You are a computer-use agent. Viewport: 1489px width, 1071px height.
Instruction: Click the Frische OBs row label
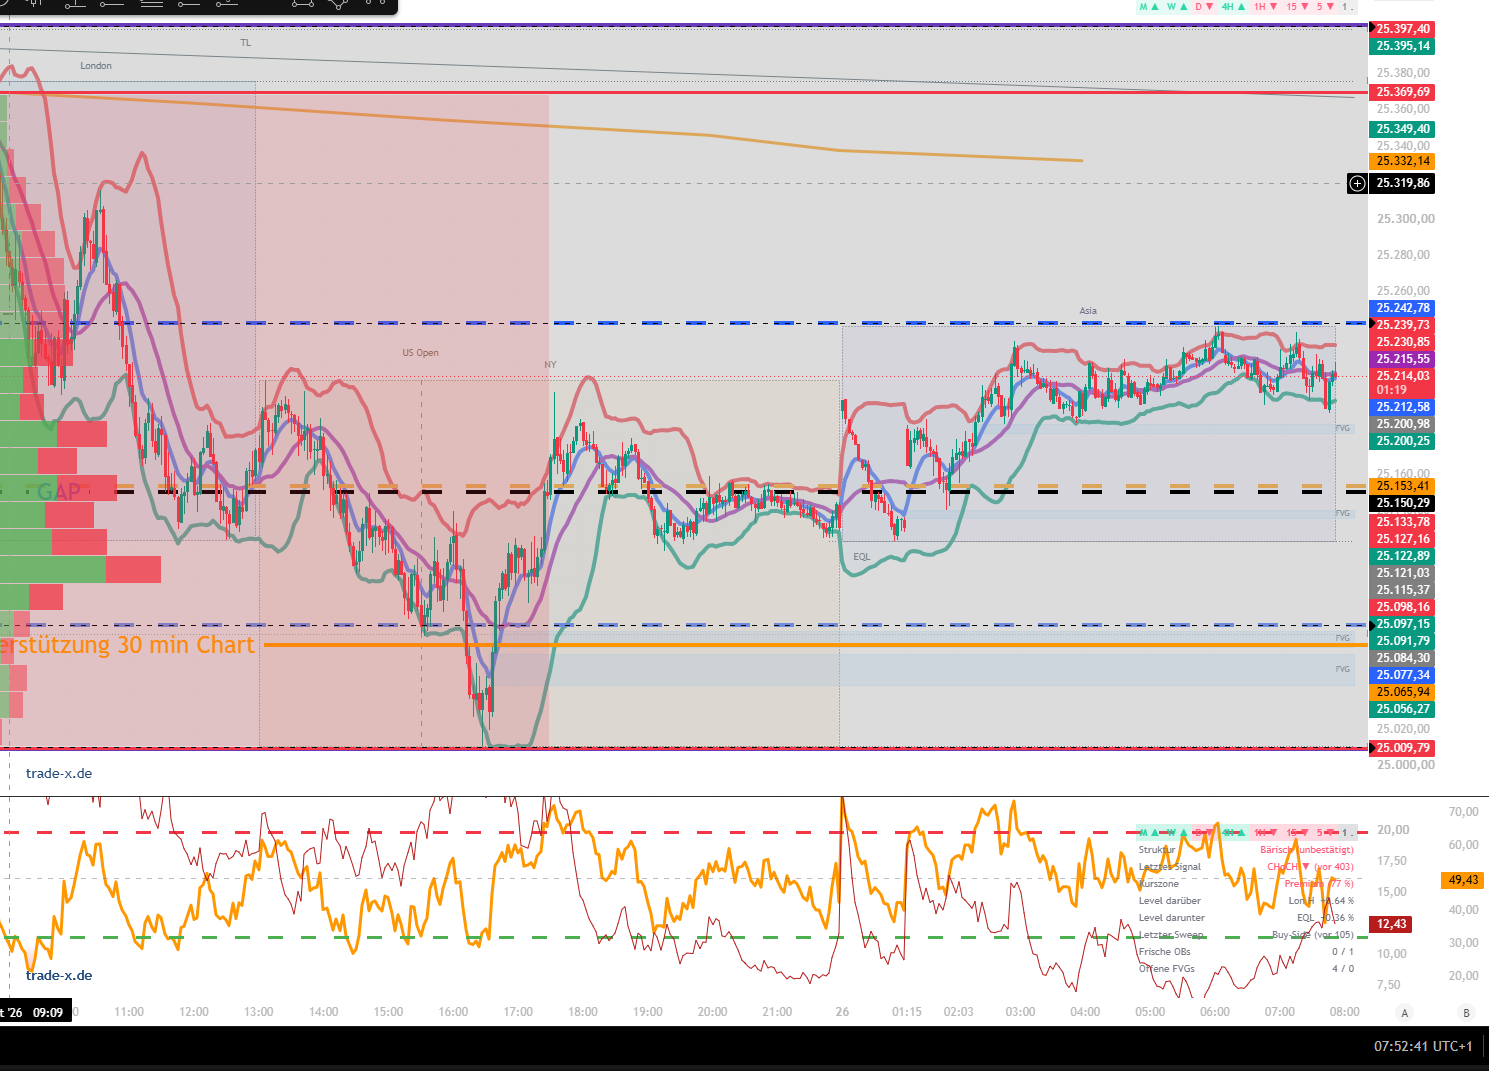coord(1164,952)
